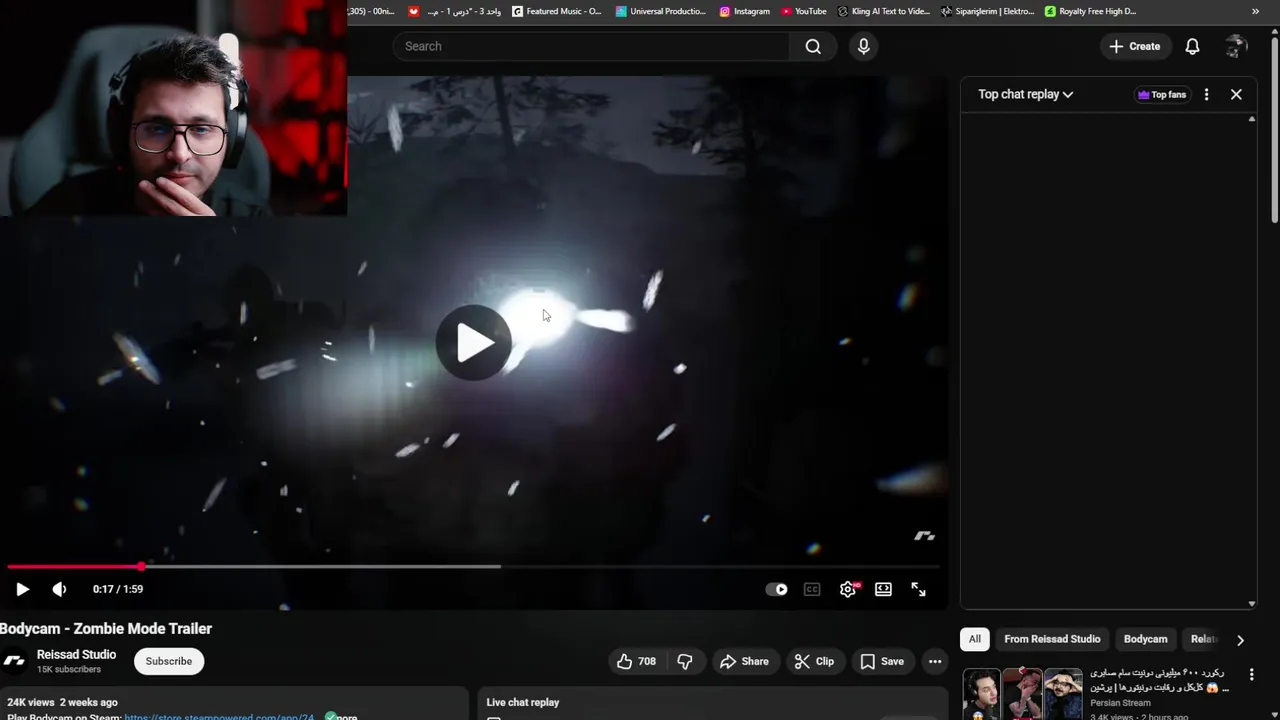The height and width of the screenshot is (720, 1280).
Task: Click the Top fans badge
Action: [1161, 94]
